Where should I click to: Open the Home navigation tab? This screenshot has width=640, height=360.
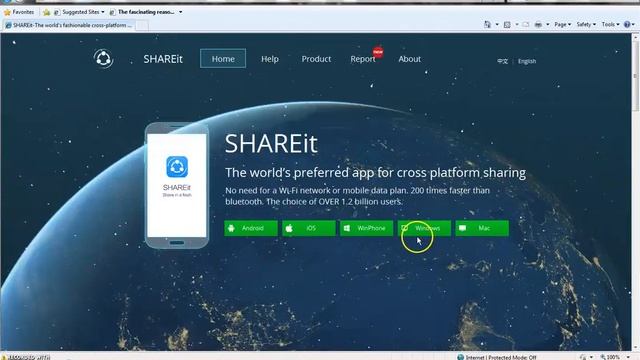(x=223, y=58)
